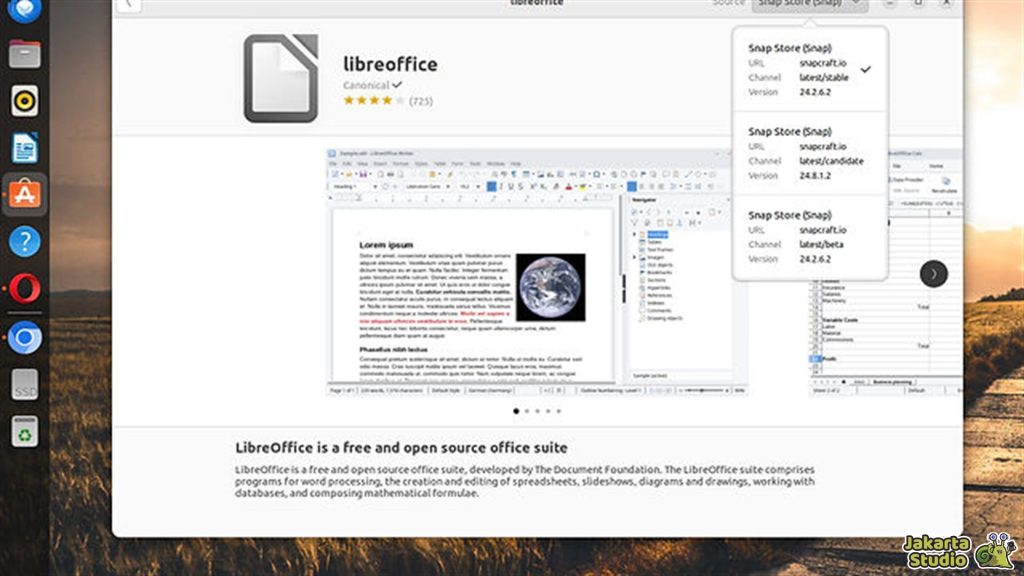
Task: Click the back arrow to return
Action: point(127,5)
